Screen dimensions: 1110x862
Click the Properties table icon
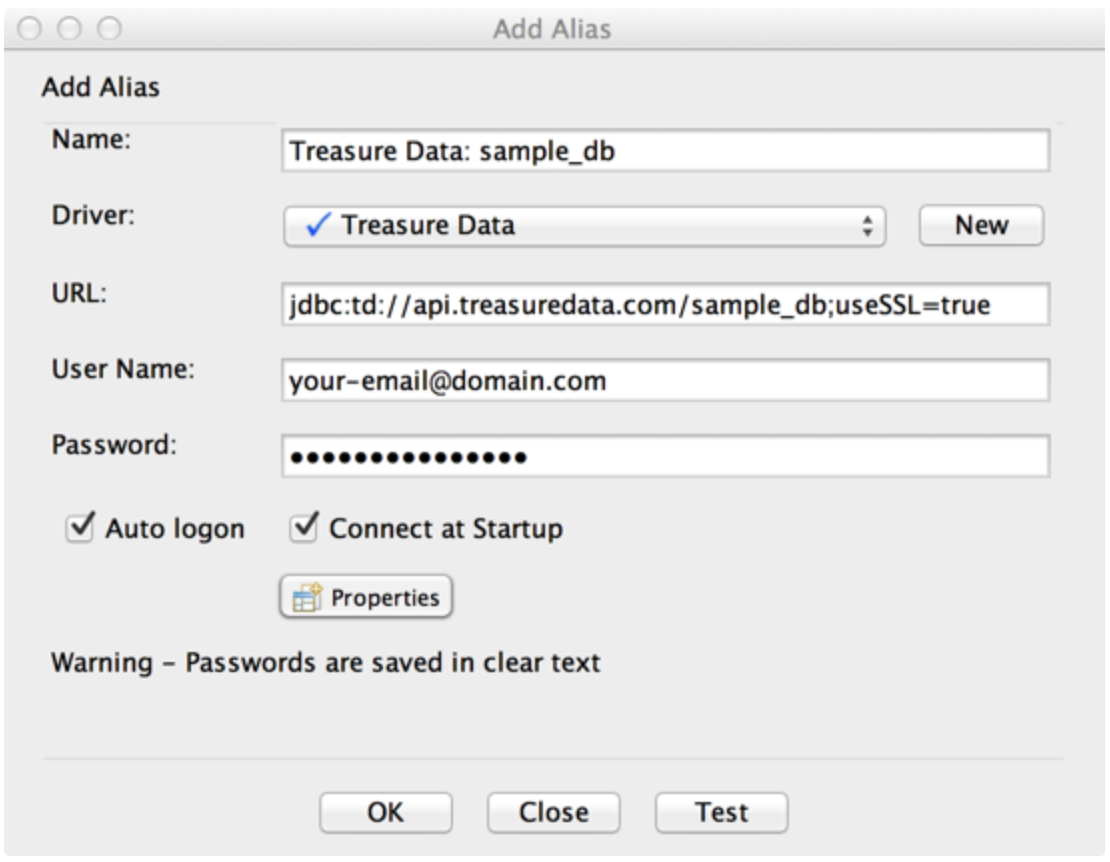[306, 598]
